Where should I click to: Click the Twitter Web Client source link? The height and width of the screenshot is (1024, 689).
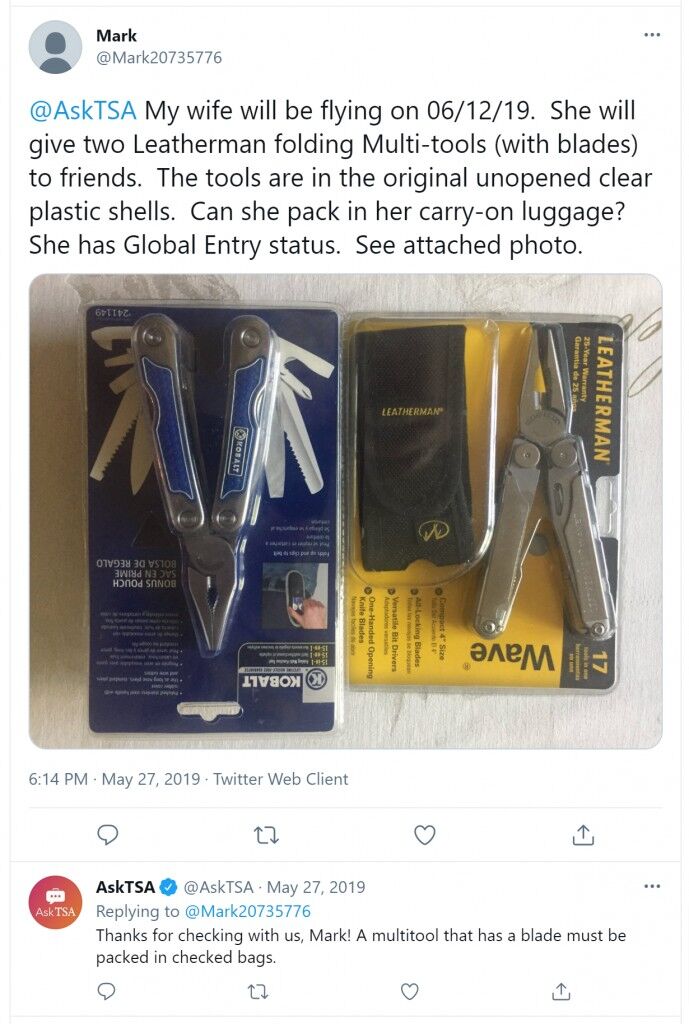(x=281, y=779)
